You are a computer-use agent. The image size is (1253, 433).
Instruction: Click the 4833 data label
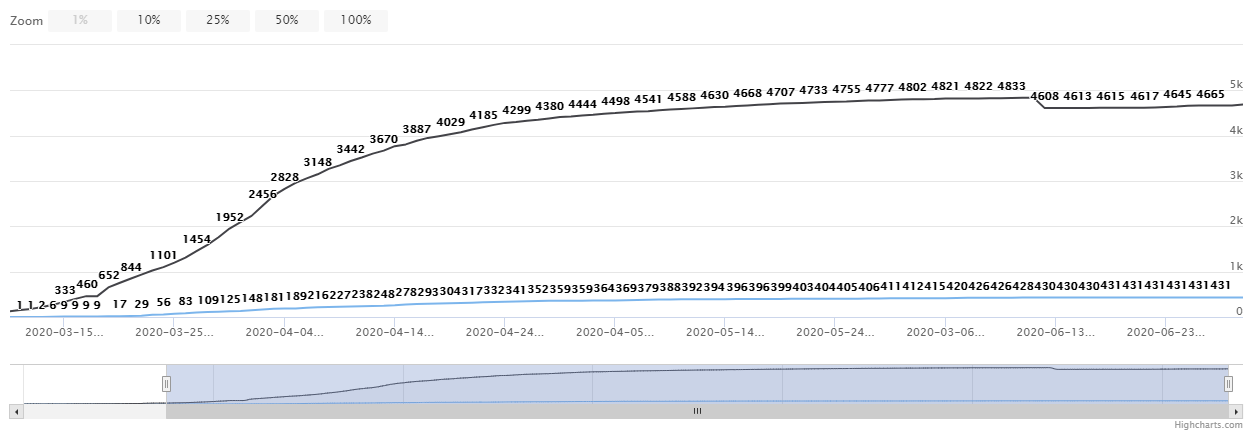pos(1011,86)
